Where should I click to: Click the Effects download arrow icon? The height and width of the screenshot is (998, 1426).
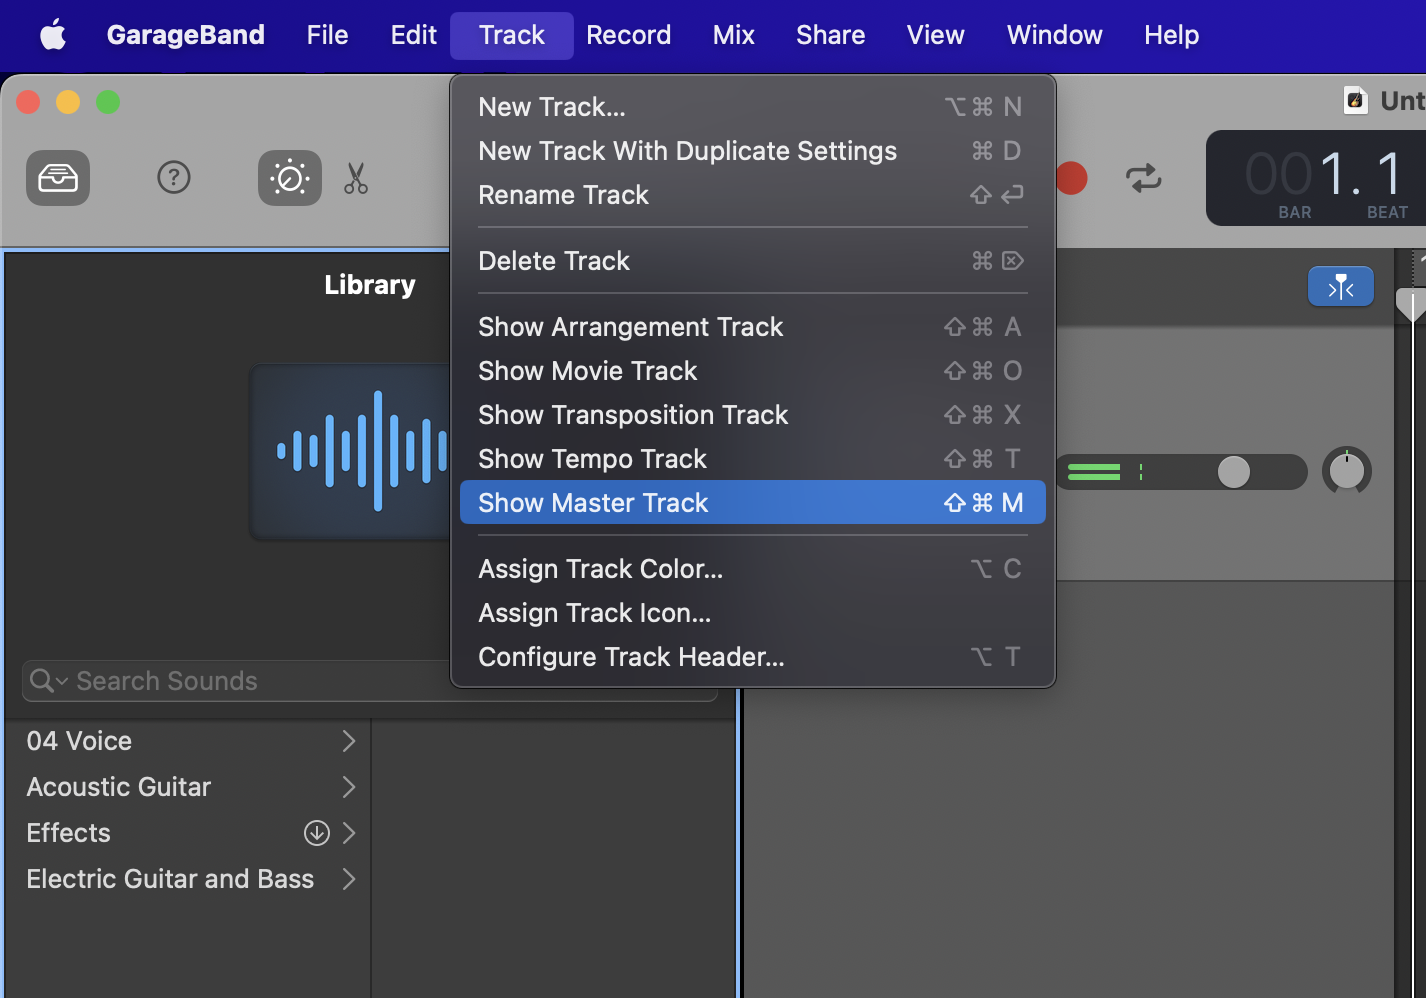click(x=317, y=833)
